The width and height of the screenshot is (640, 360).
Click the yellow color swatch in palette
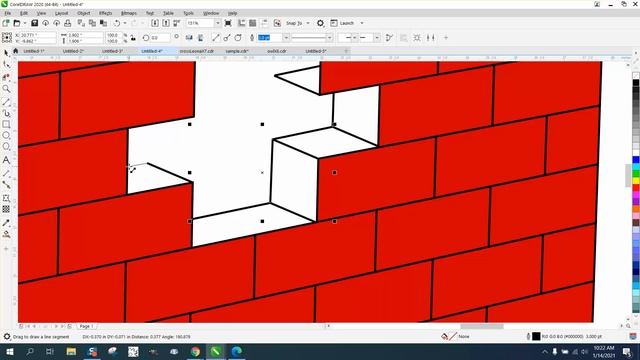point(636,181)
